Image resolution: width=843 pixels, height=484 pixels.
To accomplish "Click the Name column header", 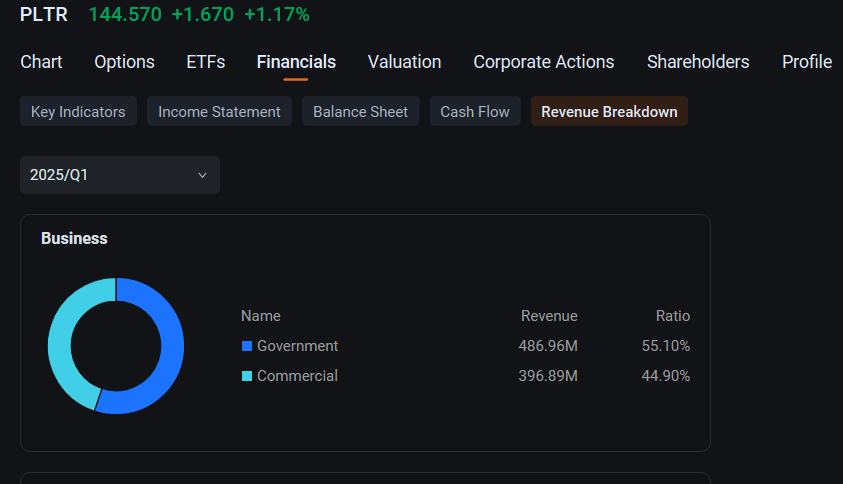I will [261, 316].
